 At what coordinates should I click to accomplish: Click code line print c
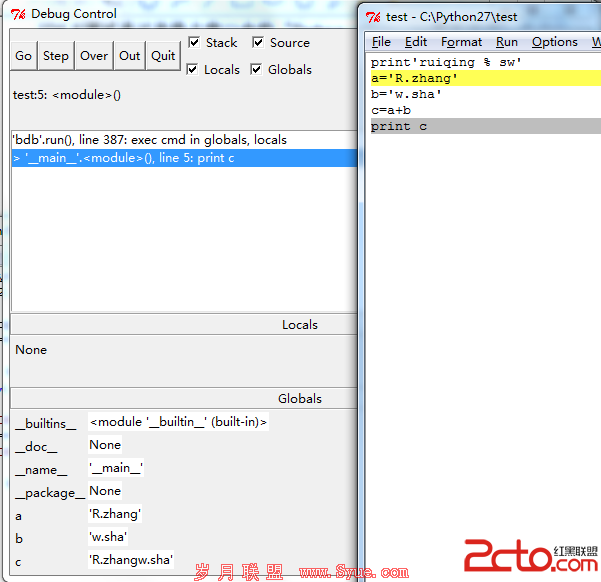click(x=485, y=127)
